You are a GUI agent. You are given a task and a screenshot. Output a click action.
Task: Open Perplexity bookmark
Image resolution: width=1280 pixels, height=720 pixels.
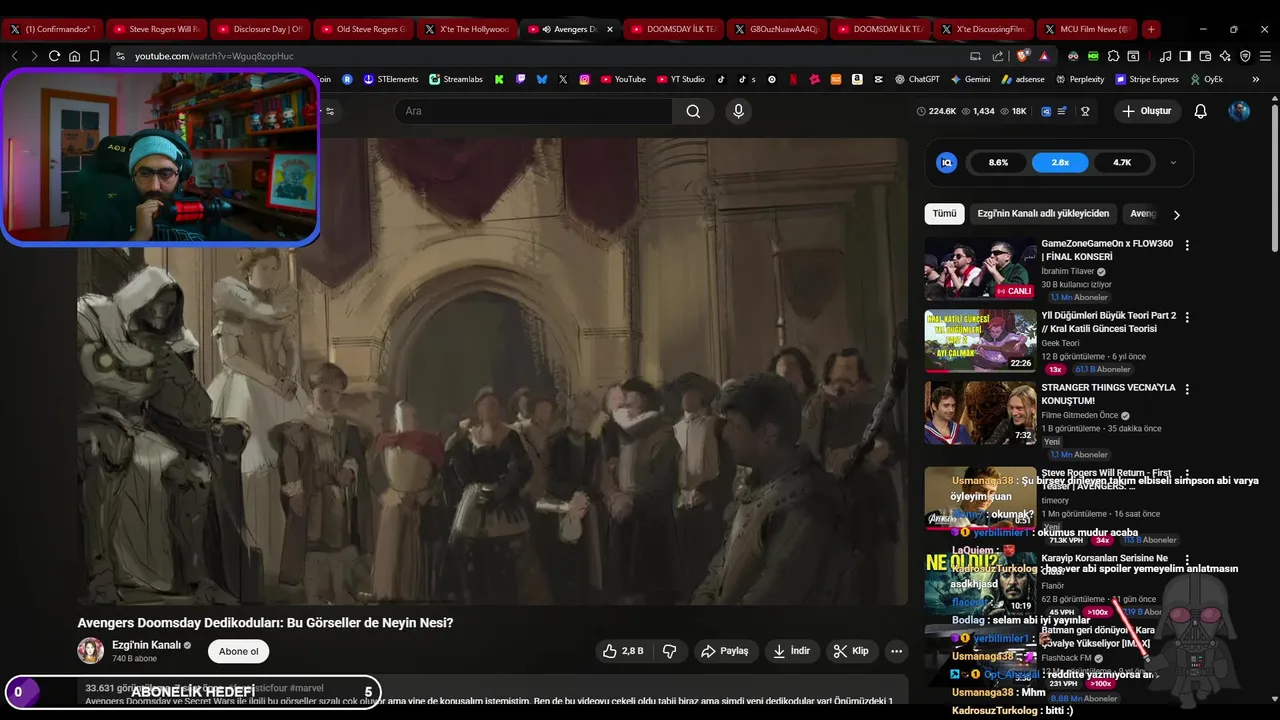point(1079,79)
